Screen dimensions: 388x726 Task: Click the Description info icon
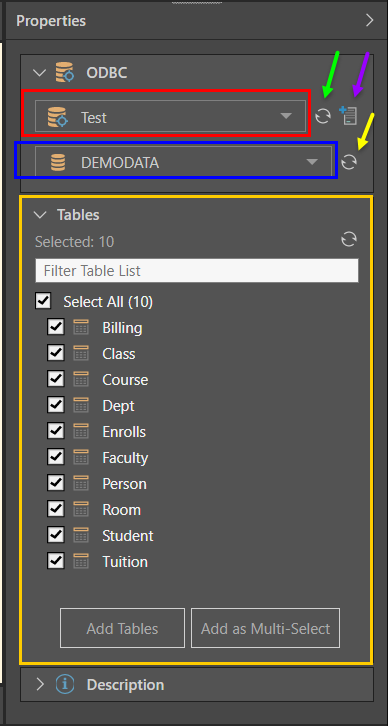point(65,684)
